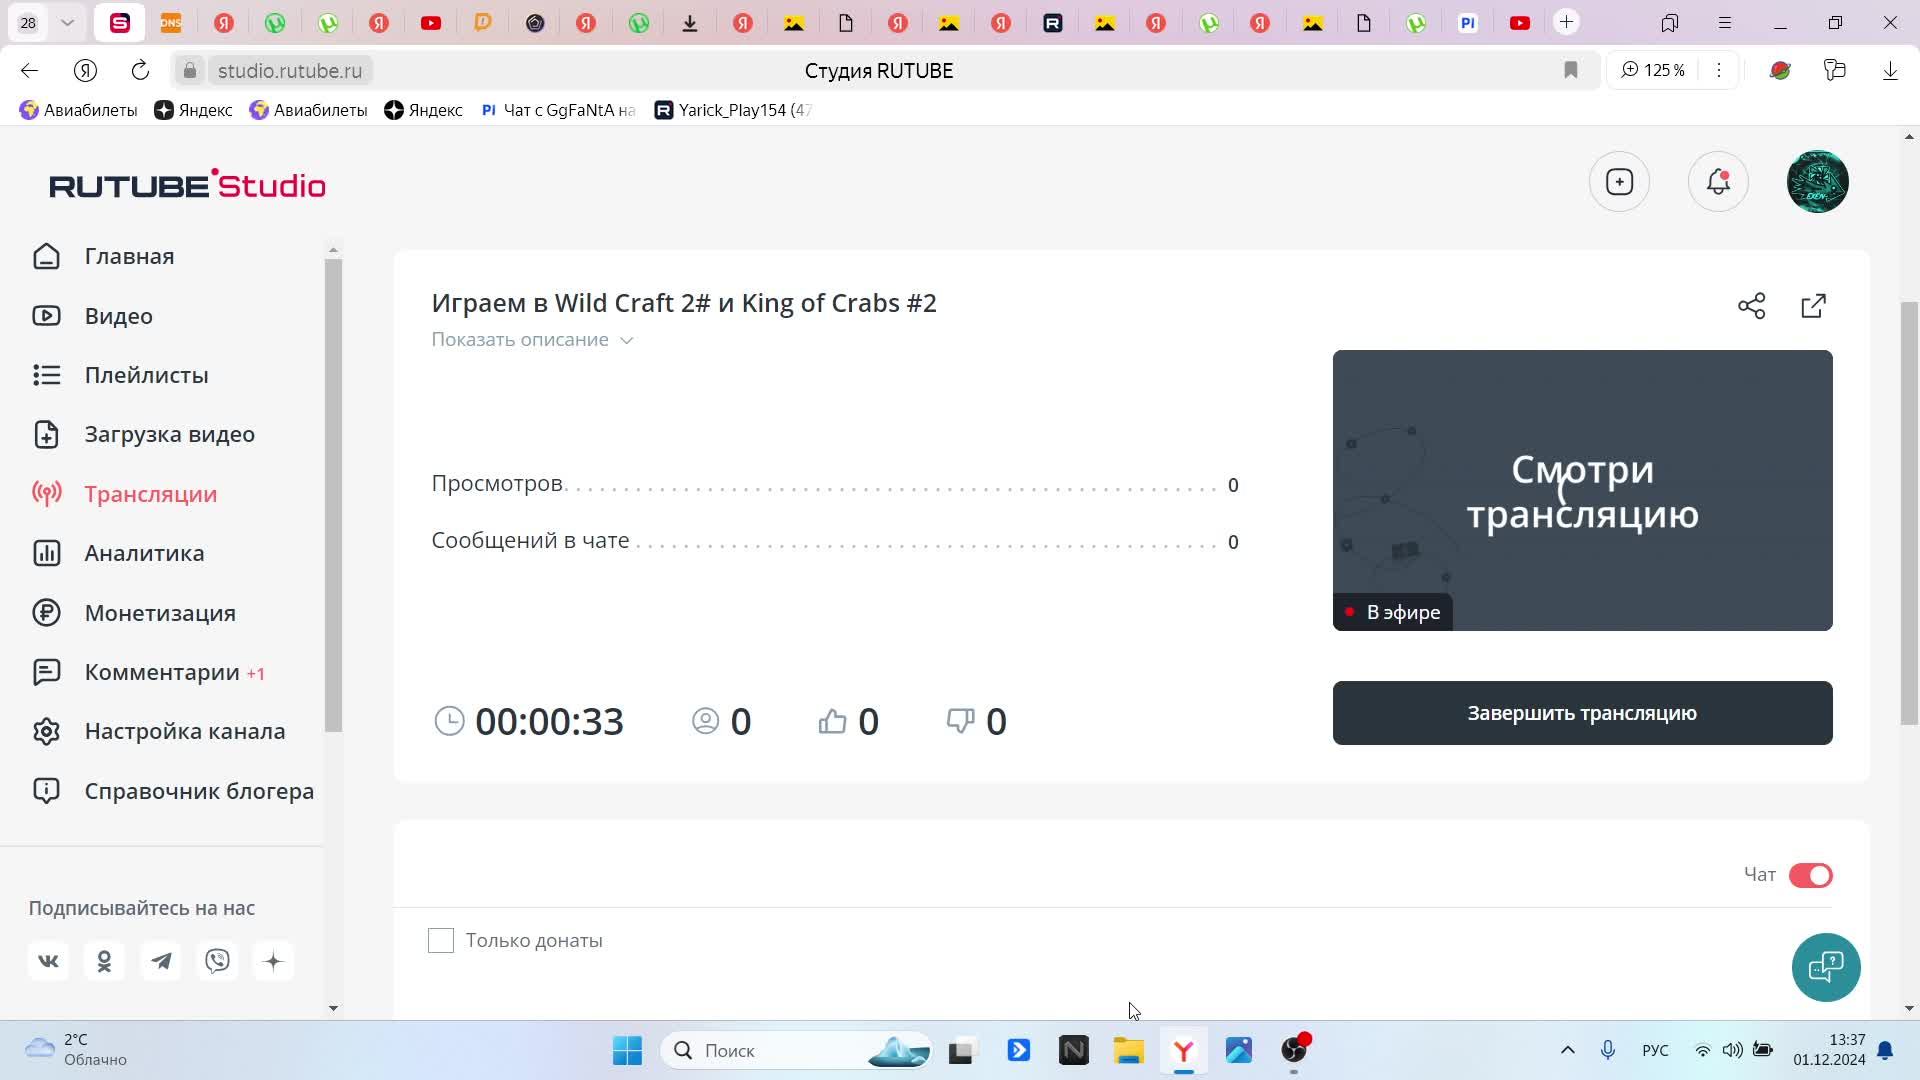This screenshot has height=1080, width=1920.
Task: Open the Telegram social link
Action: coord(161,961)
